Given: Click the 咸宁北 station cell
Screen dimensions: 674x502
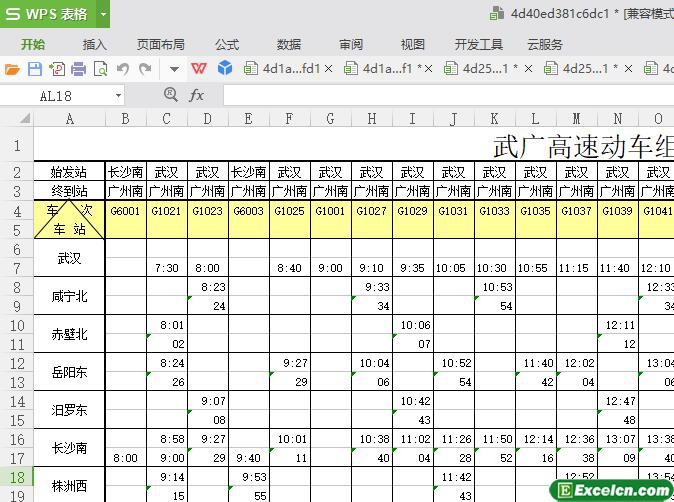Looking at the screenshot, I should tap(69, 296).
